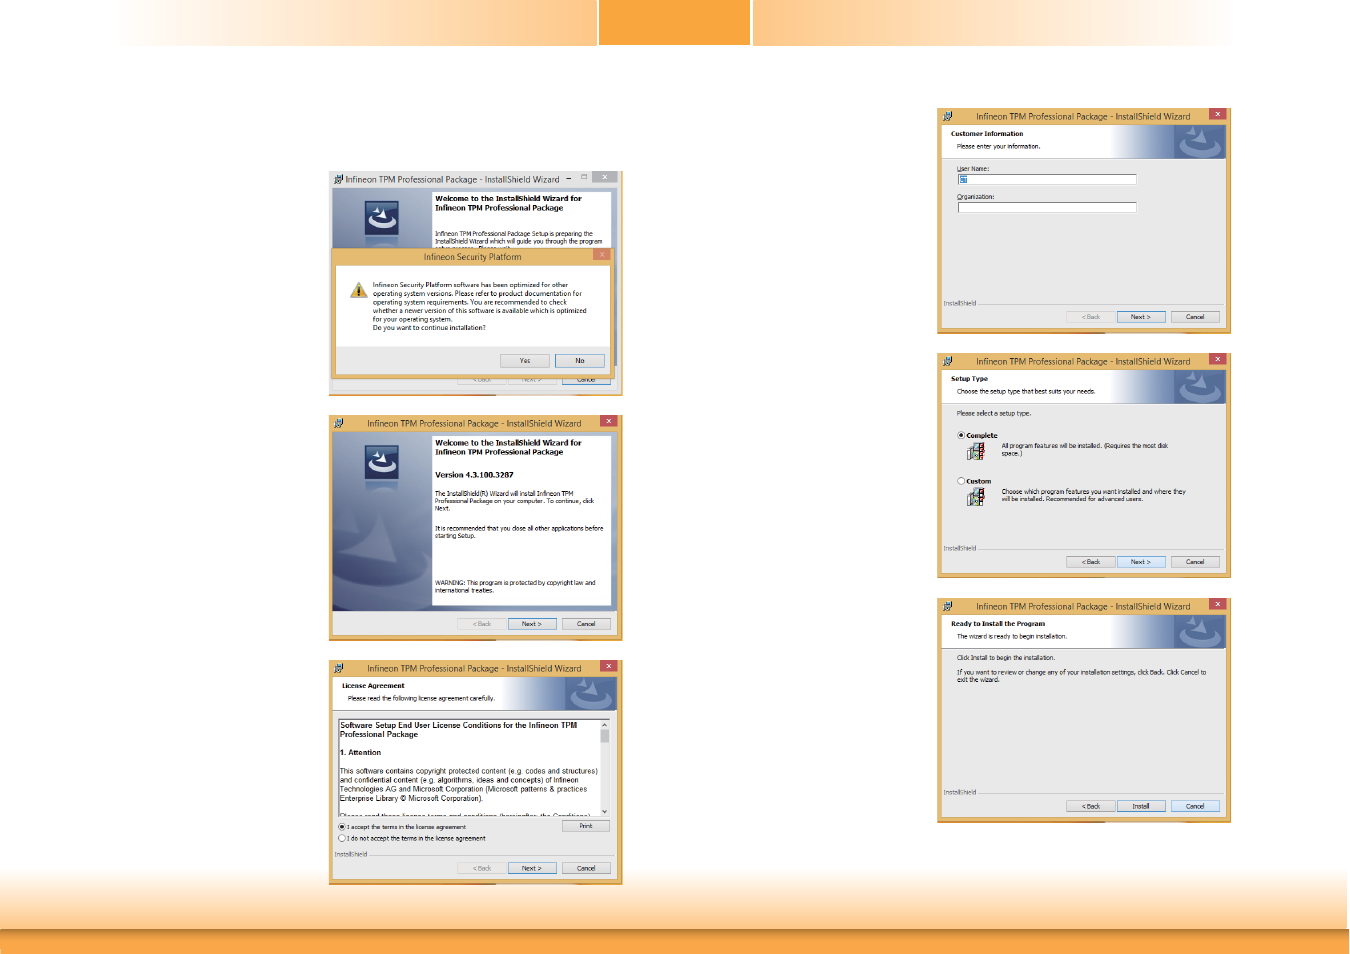Click Next in the License Agreement window
The height and width of the screenshot is (954, 1350).
(532, 868)
